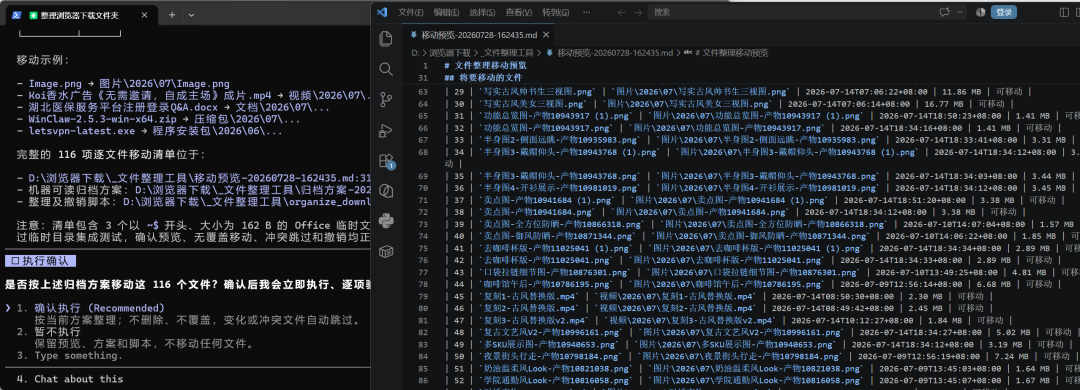Click the 执行确认 header label in terminal
1080x390 pixels.
(x=40, y=261)
